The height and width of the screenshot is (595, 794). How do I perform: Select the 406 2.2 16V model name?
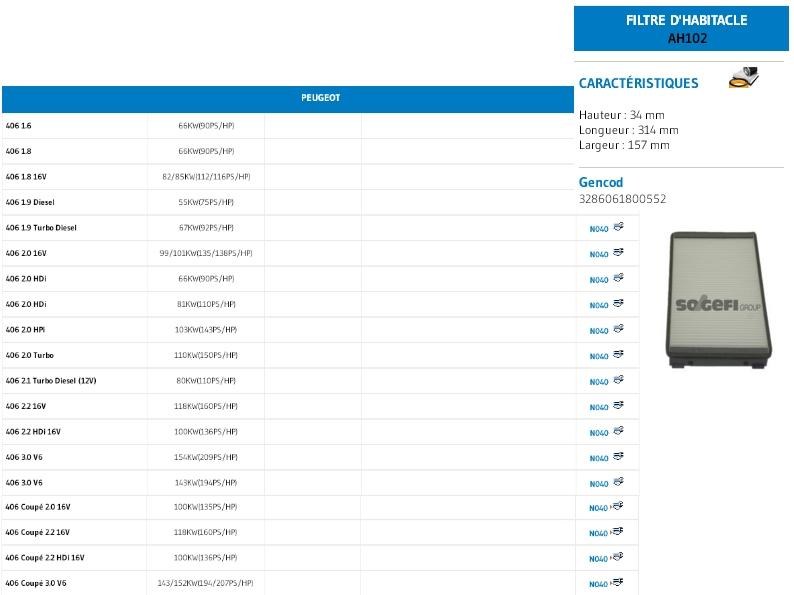click(x=26, y=406)
